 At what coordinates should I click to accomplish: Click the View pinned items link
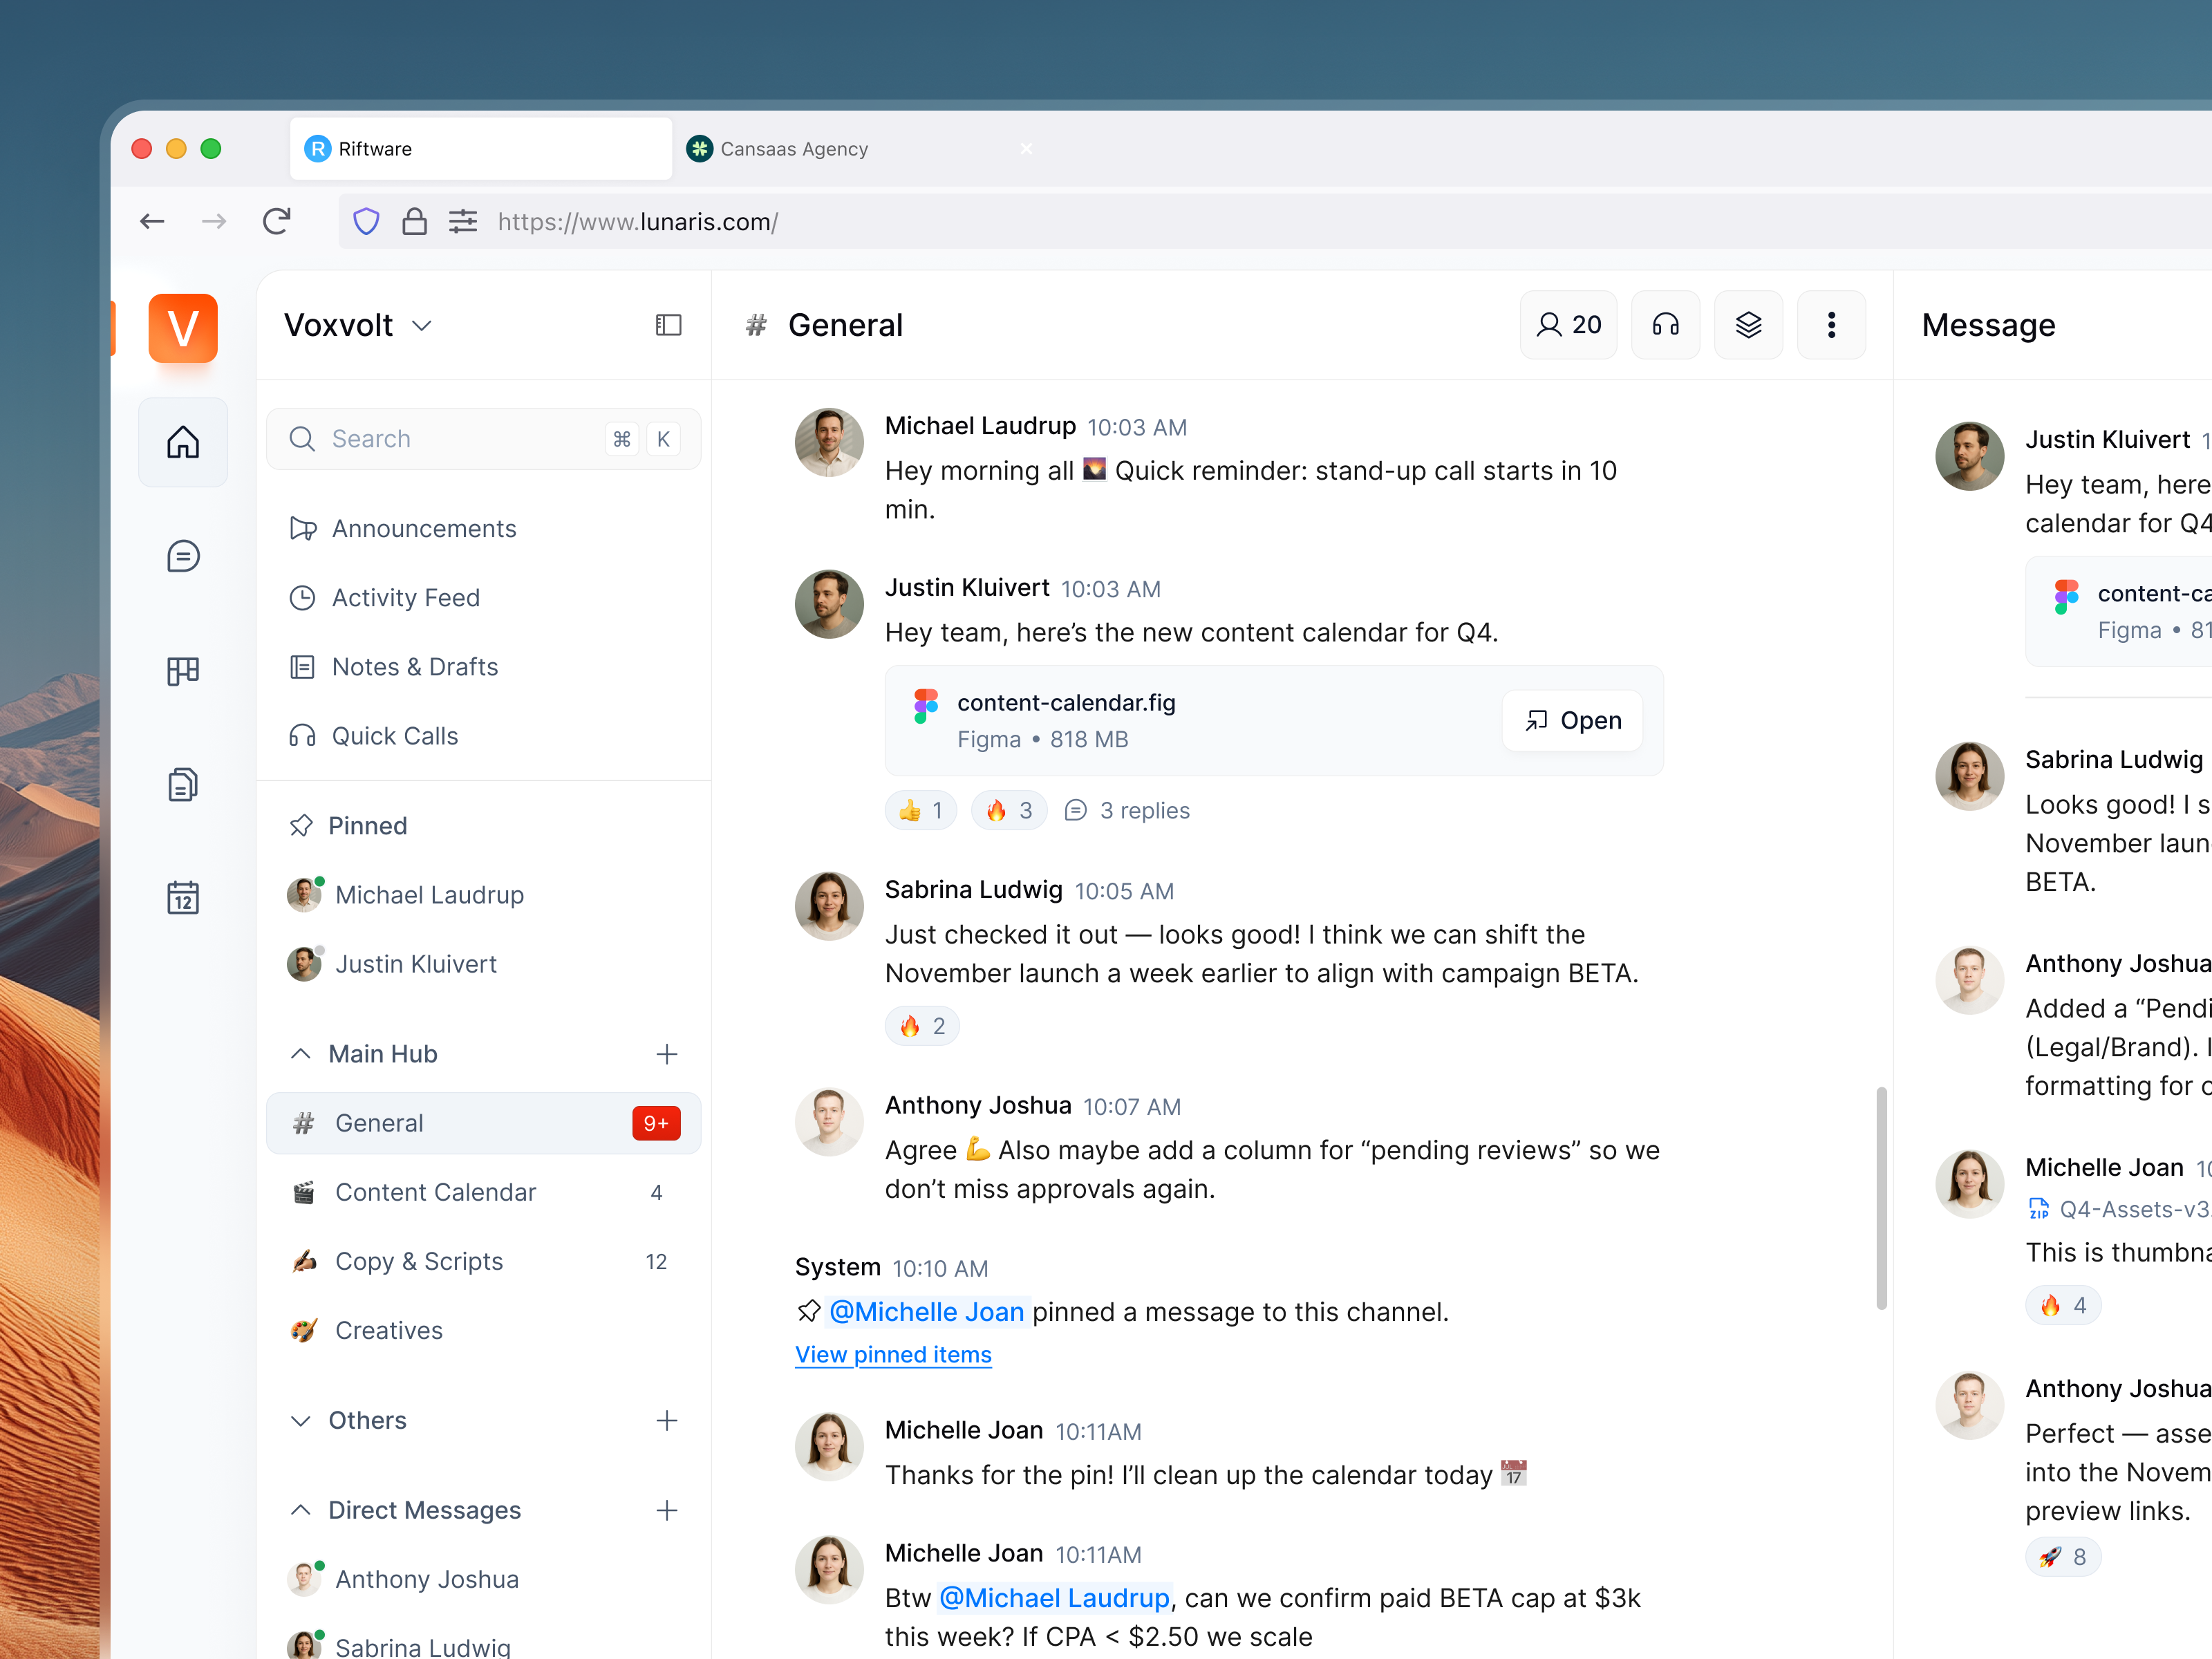[892, 1354]
